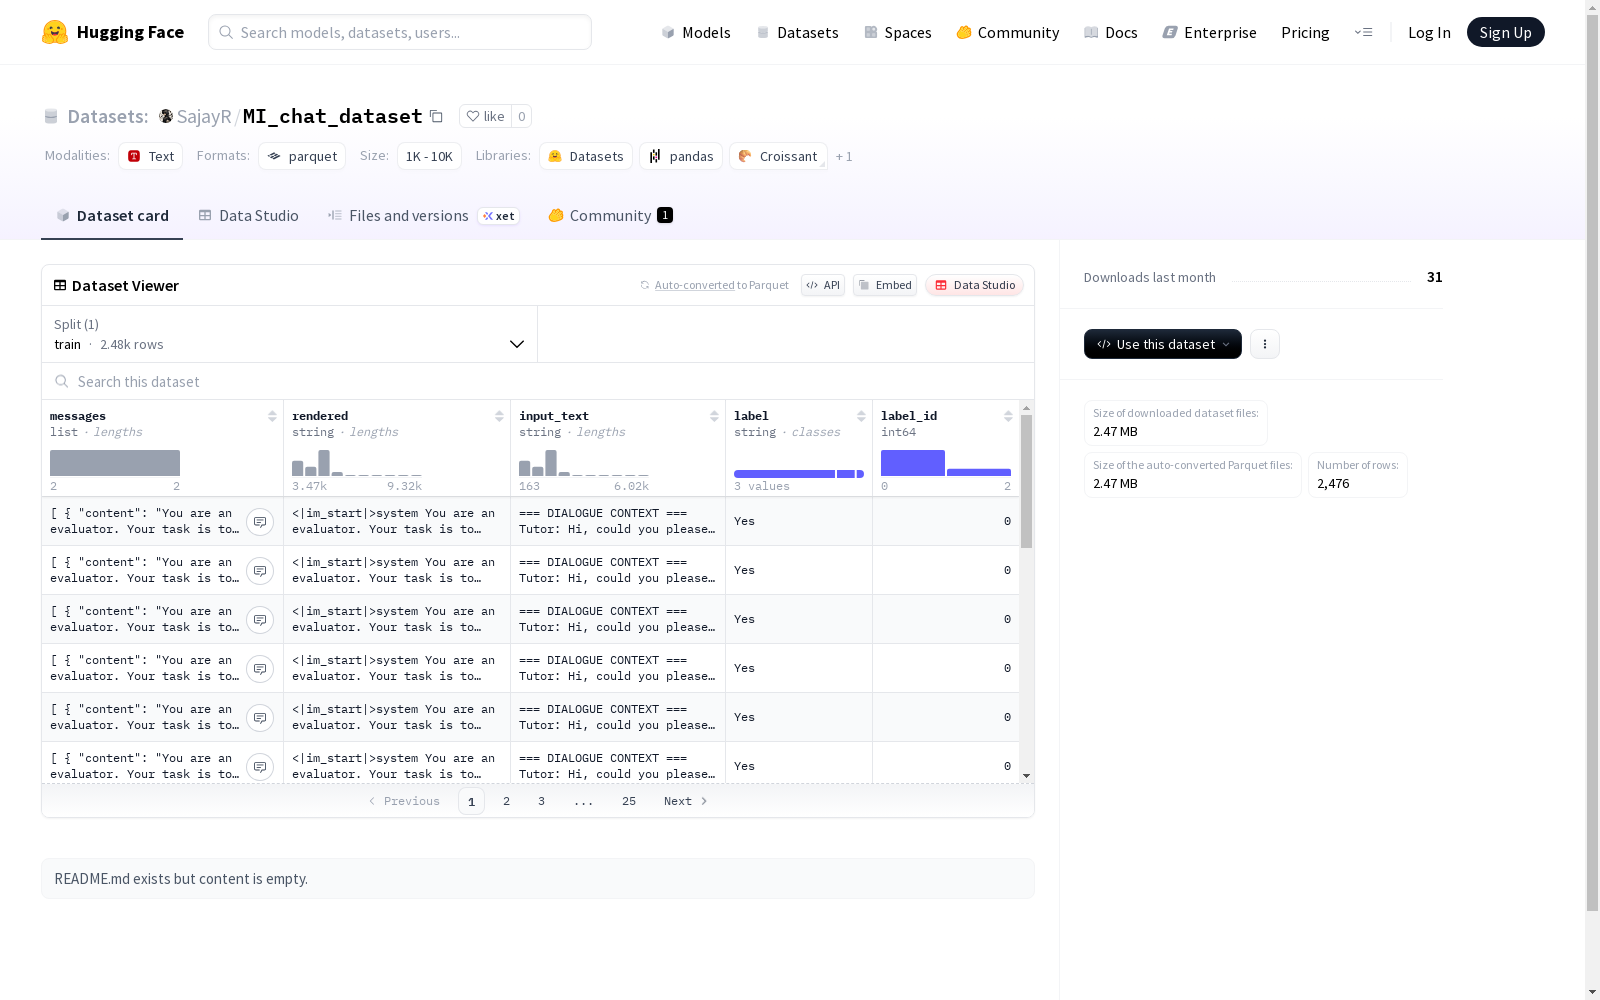This screenshot has height=1000, width=1600.
Task: Sort by label_id column arrows
Action: point(1008,416)
